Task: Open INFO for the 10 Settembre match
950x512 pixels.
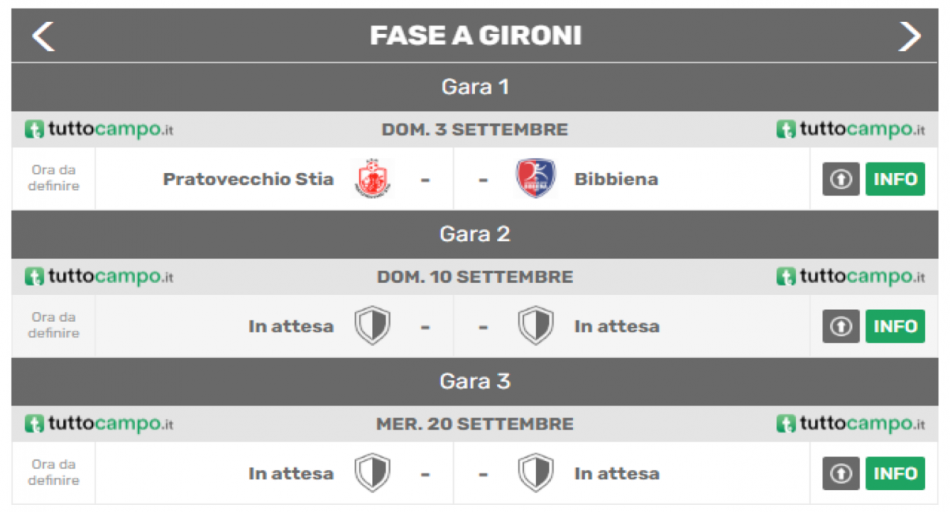Action: pos(895,327)
